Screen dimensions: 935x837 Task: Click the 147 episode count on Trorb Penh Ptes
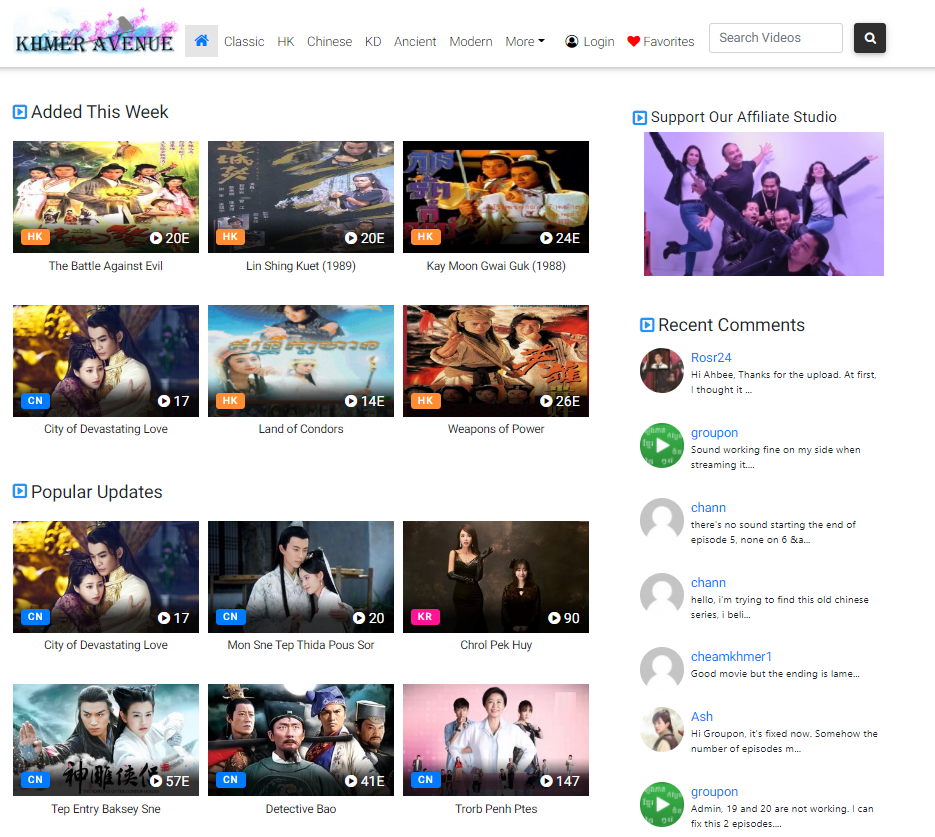[x=561, y=781]
